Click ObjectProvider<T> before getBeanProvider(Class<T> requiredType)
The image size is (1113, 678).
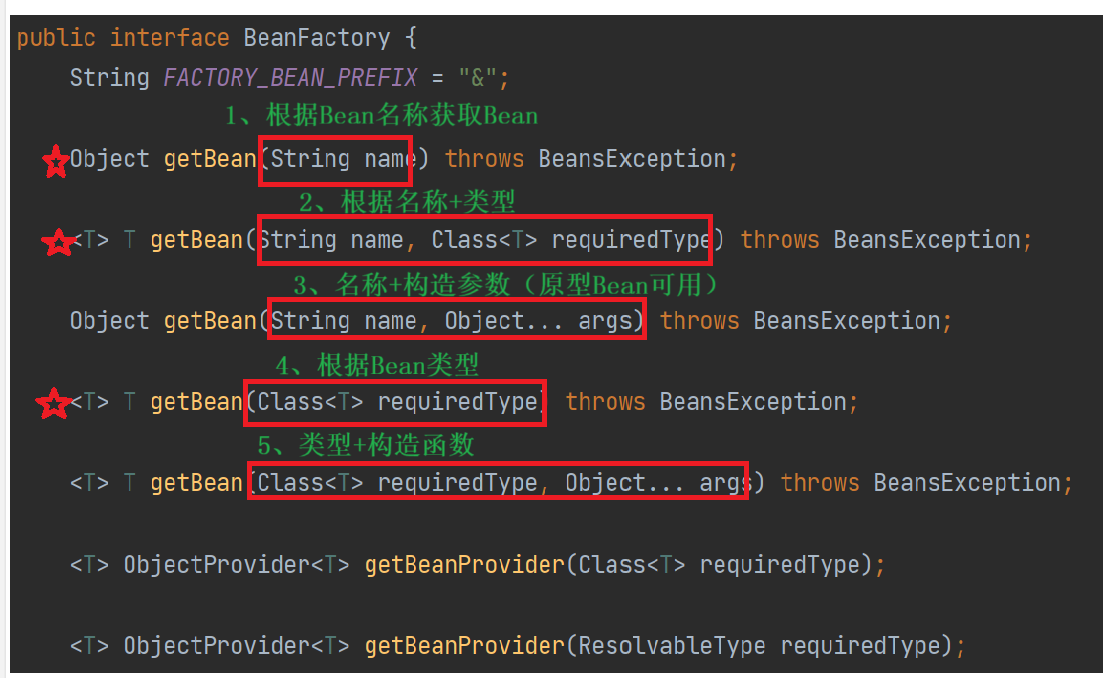click(x=236, y=564)
